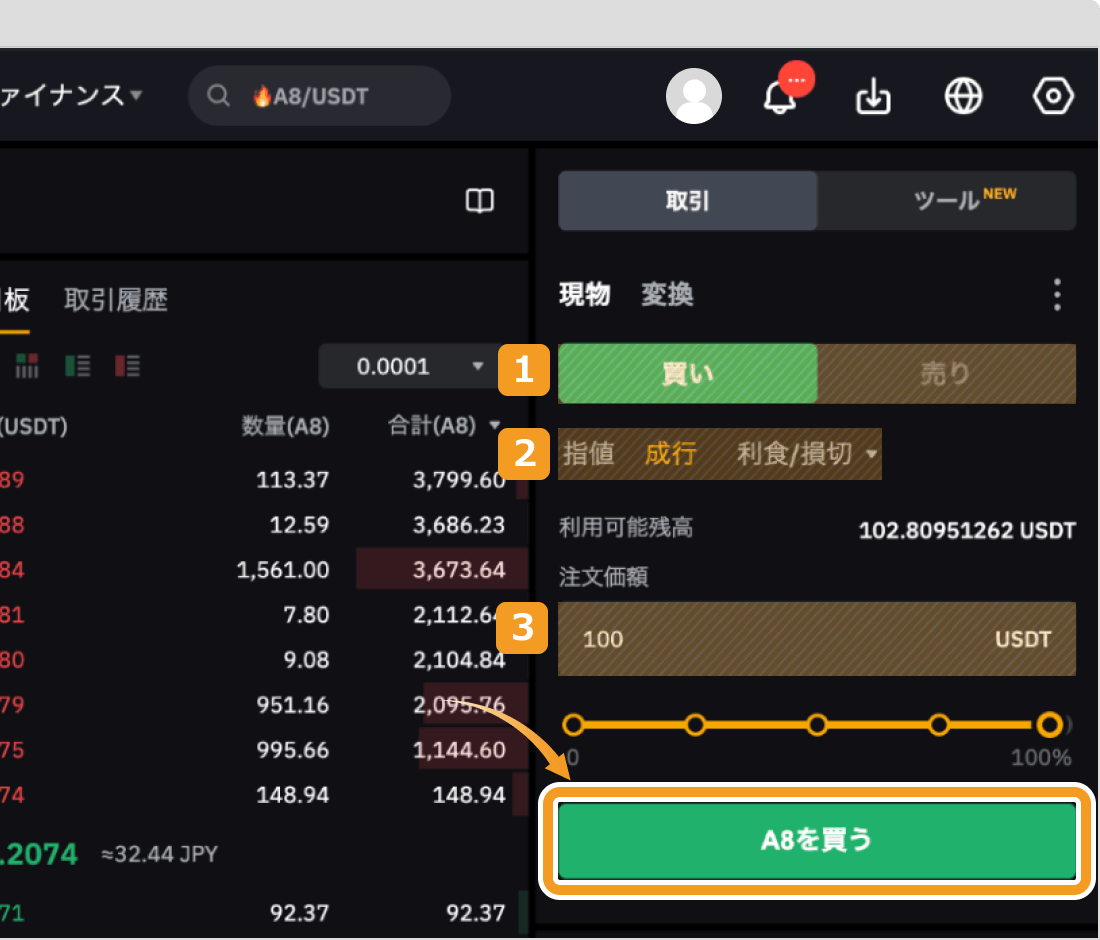Show sell orders only view icon
This screenshot has height=940, width=1100.
point(127,365)
